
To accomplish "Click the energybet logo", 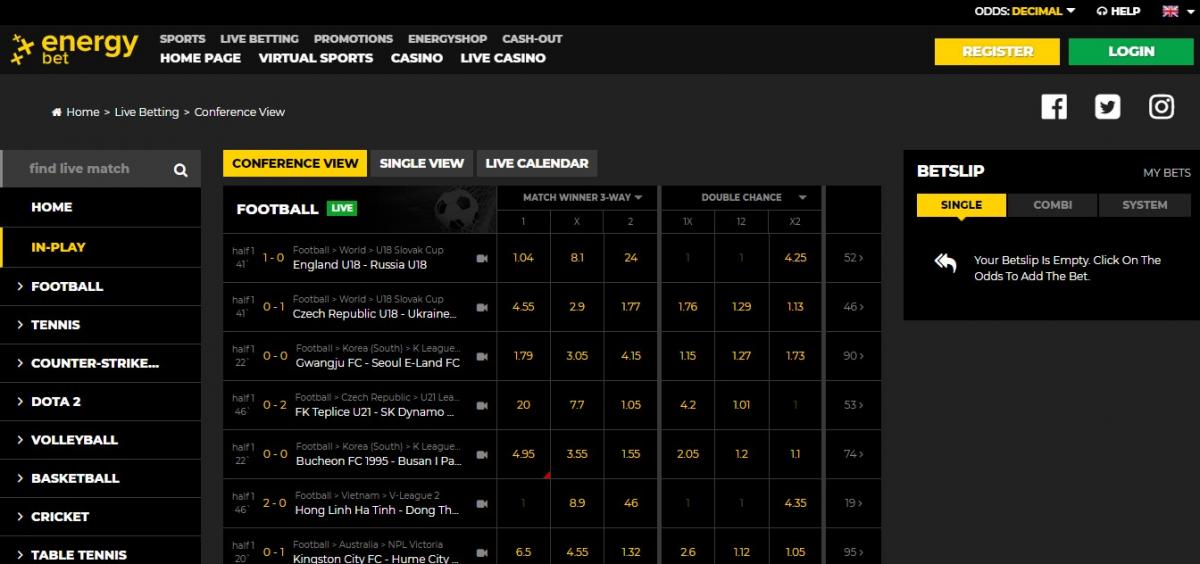I will (x=75, y=48).
